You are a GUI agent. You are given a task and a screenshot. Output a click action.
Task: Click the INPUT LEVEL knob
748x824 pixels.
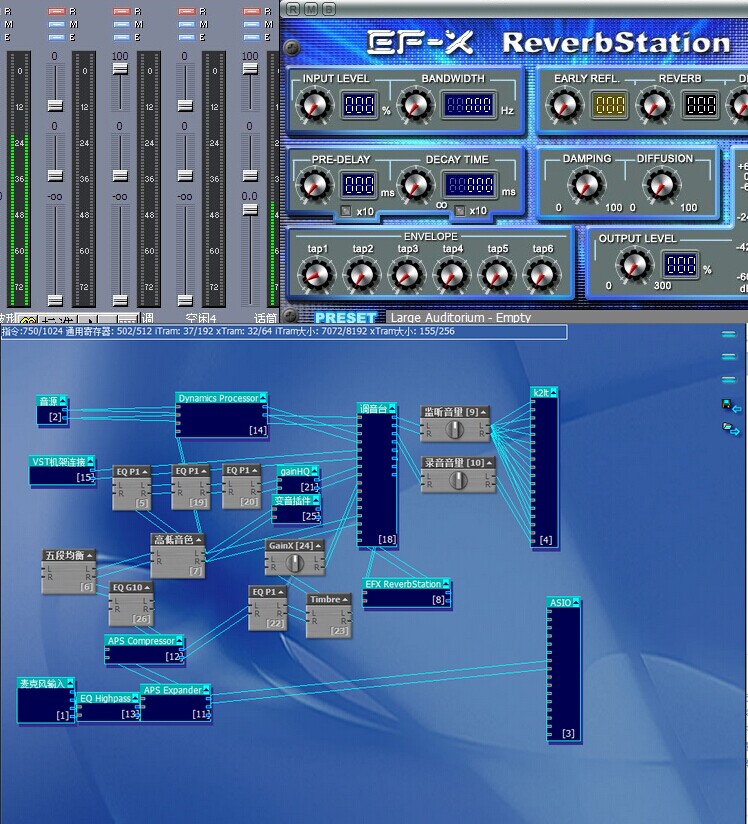tap(315, 106)
